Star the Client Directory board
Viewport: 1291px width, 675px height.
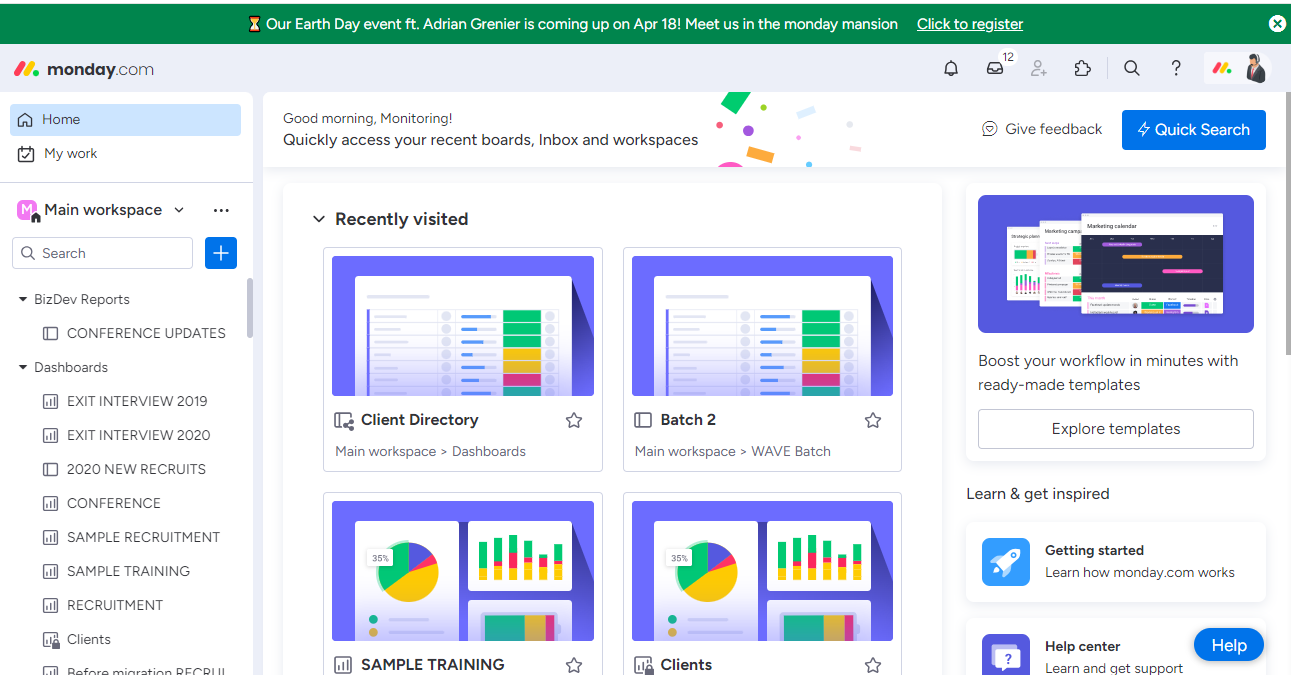tap(574, 420)
